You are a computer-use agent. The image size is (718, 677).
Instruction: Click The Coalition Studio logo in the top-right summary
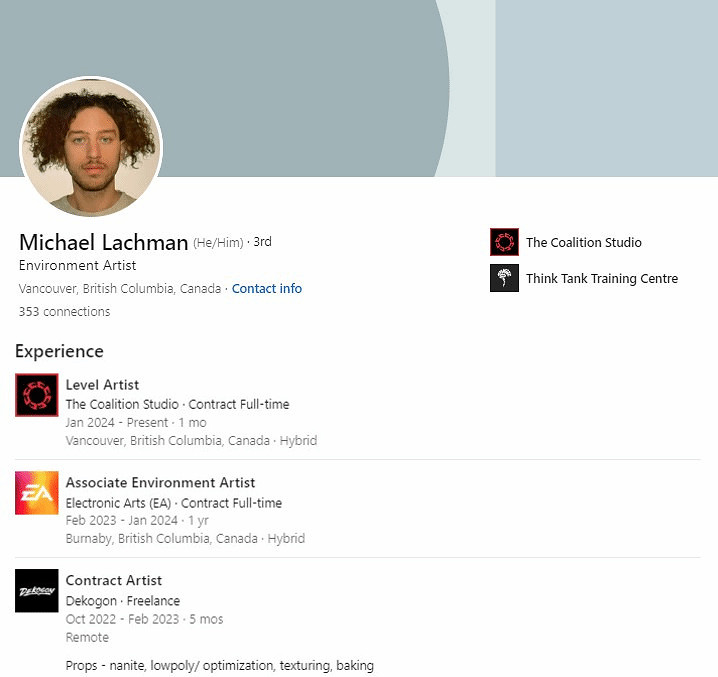(504, 242)
